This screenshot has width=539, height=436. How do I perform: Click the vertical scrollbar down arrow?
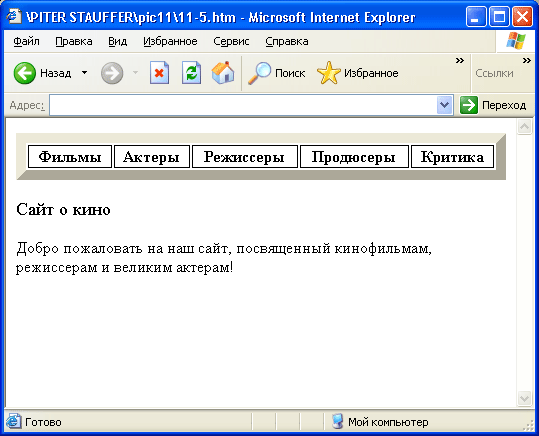coord(524,399)
